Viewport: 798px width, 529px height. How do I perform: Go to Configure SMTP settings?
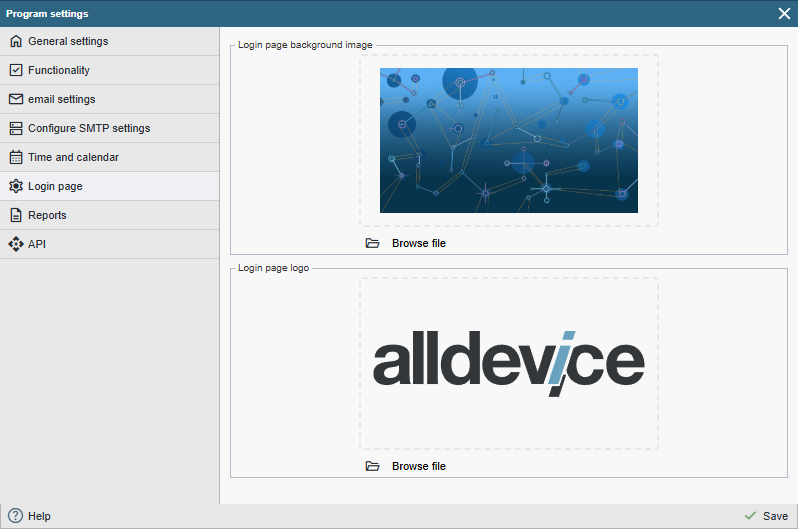[x=109, y=128]
